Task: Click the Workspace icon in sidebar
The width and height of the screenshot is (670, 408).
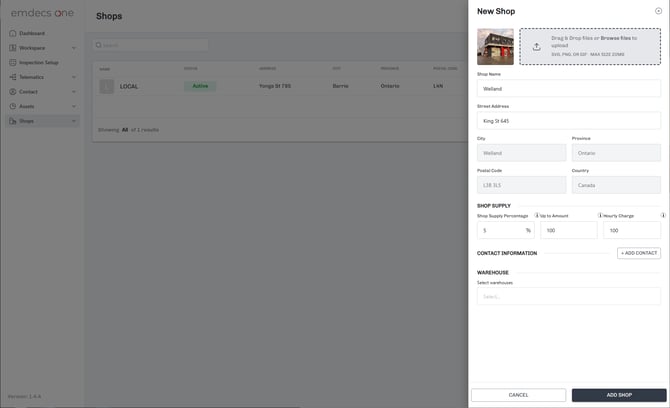Action: point(13,48)
